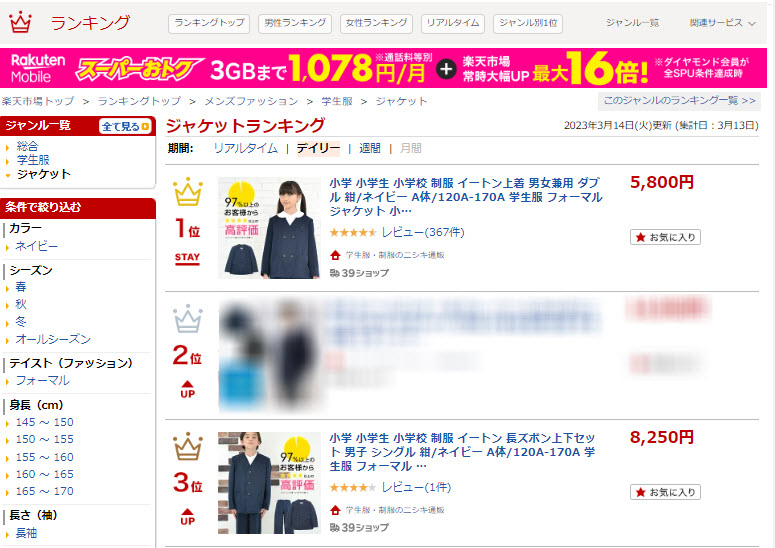
Task: Open the first-ranked イートン上着 product title
Action: 466,197
